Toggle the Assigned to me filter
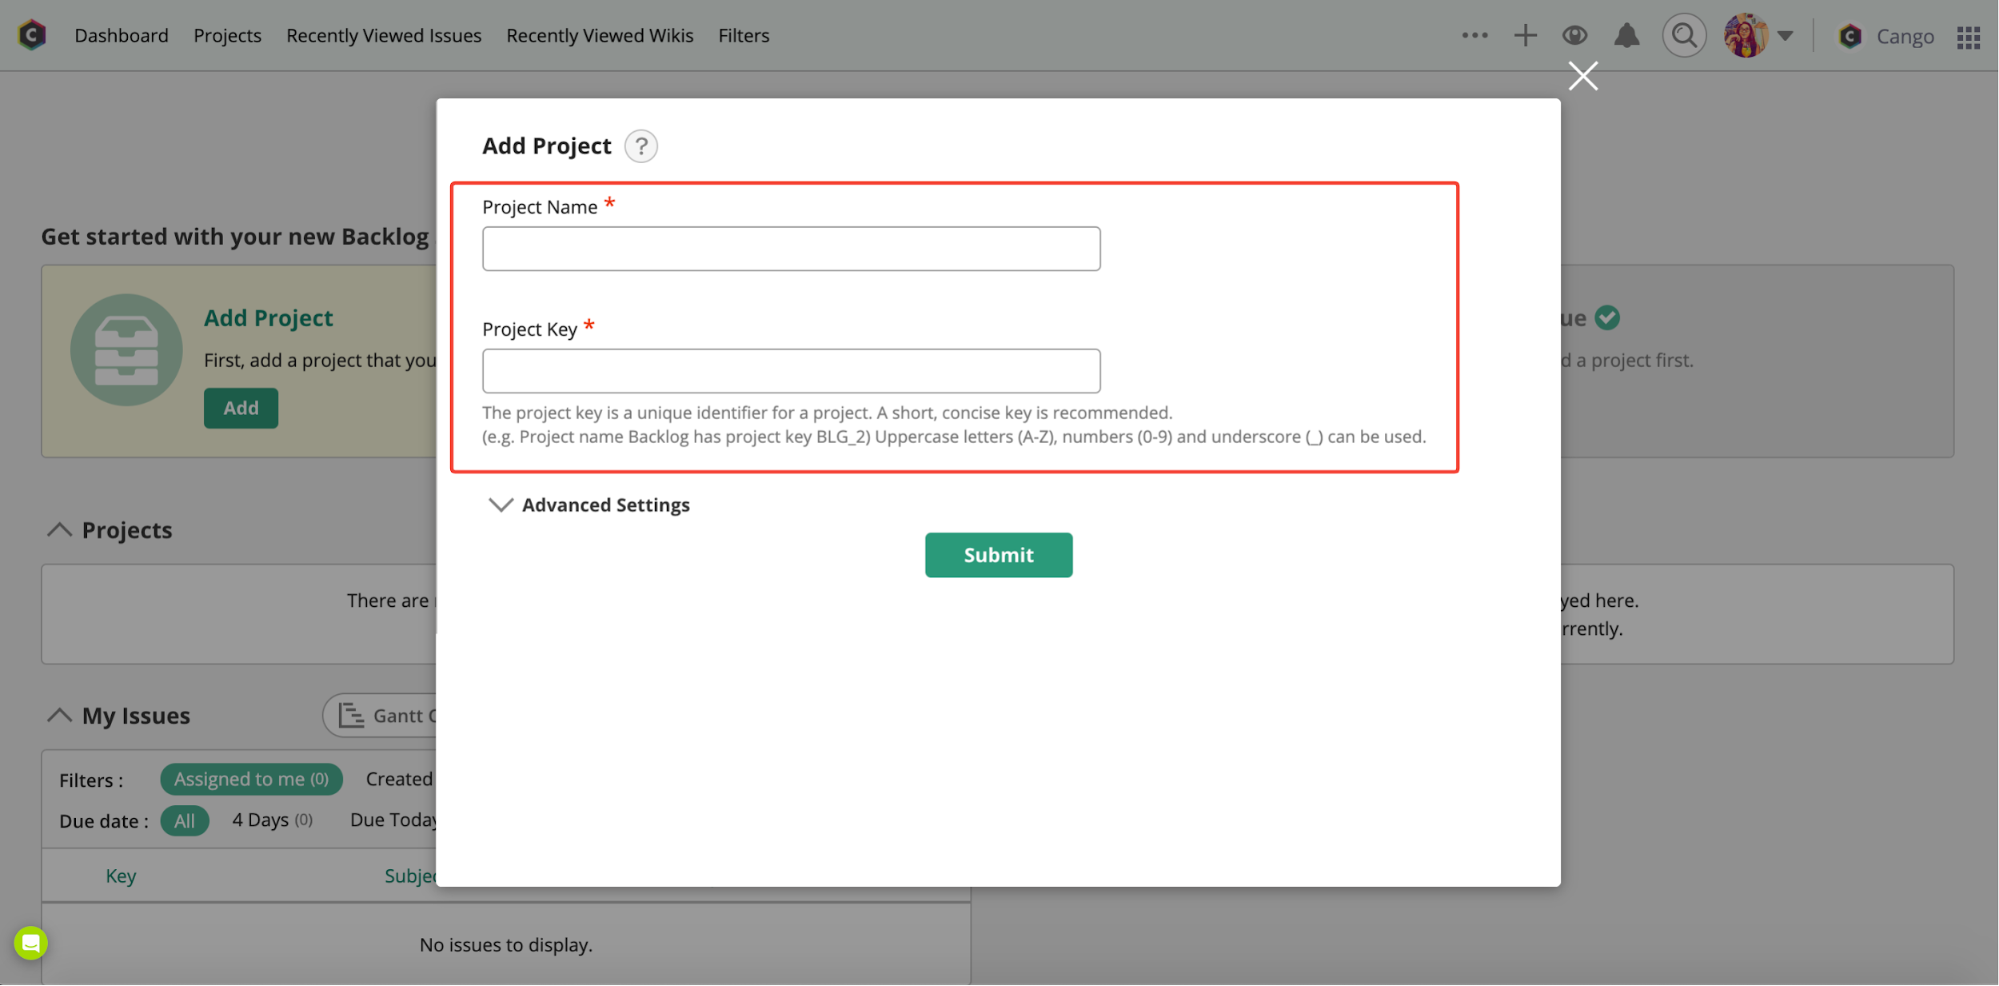Screen dimensions: 1999x986 [x=251, y=779]
